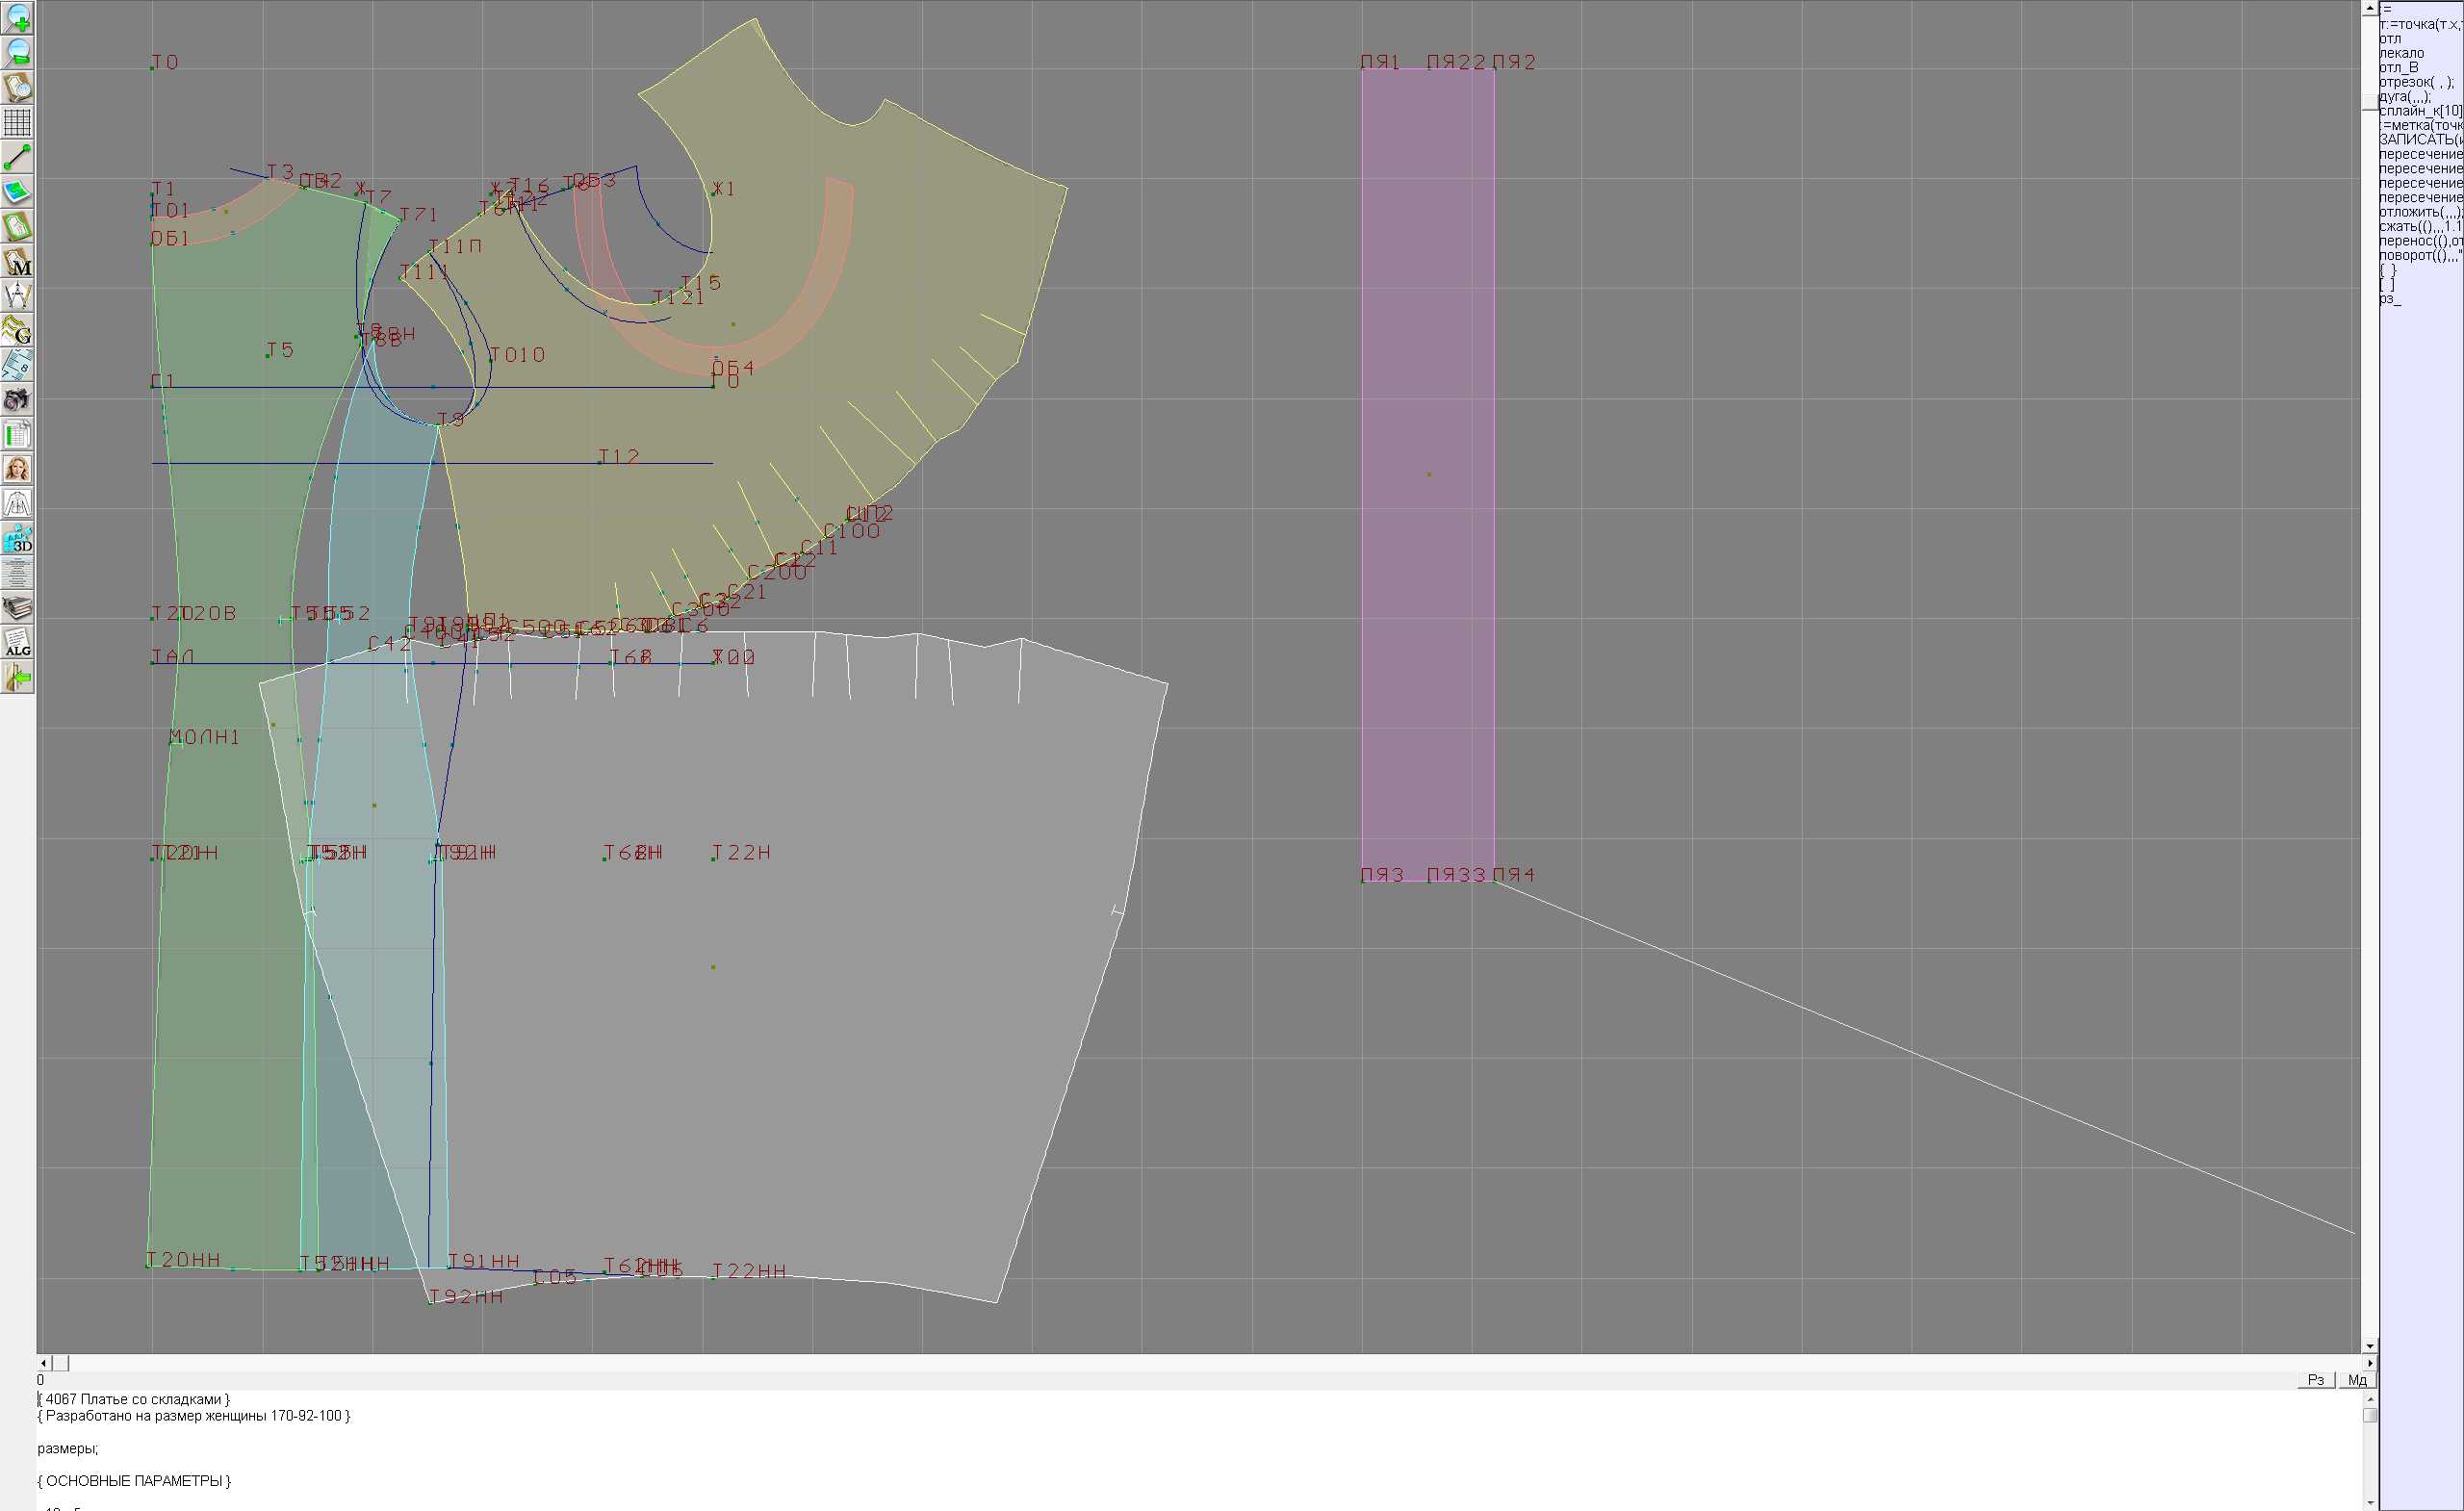Open the pattern with M letter tool
This screenshot has width=2464, height=1511.
pos(17,262)
